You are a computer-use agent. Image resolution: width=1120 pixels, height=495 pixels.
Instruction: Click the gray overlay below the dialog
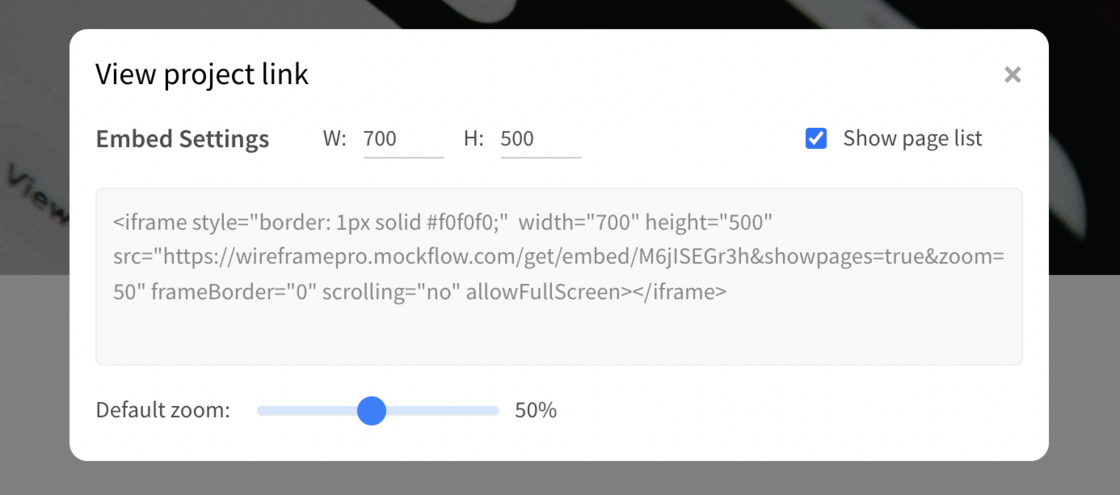560,478
